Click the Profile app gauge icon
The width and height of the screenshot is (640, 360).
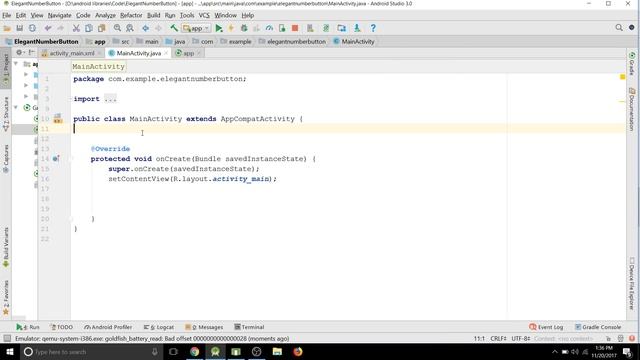coord(269,28)
